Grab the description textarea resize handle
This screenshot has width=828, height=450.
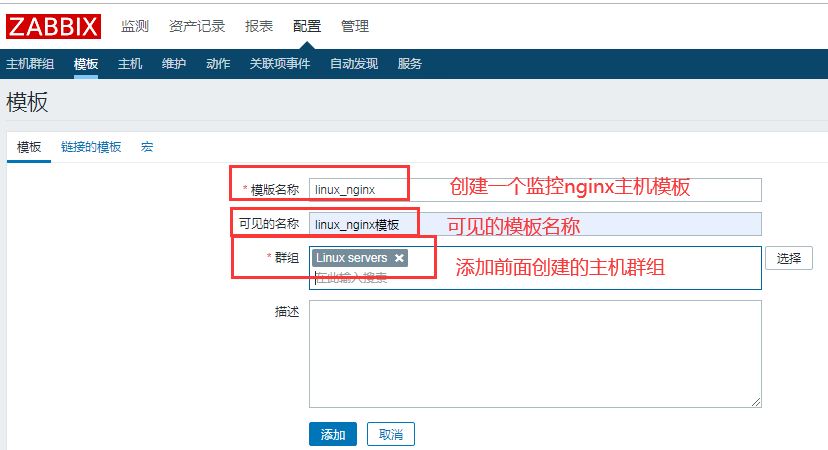(756, 402)
